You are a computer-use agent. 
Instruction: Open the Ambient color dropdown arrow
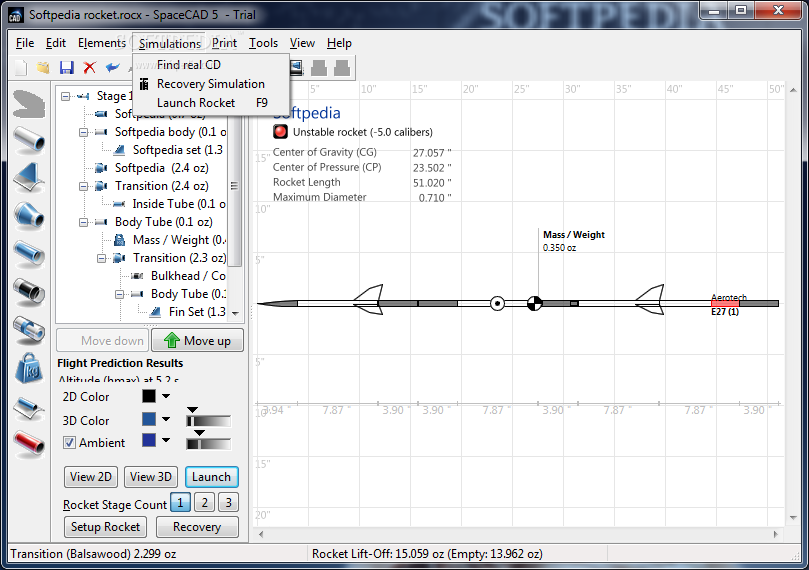[166, 440]
